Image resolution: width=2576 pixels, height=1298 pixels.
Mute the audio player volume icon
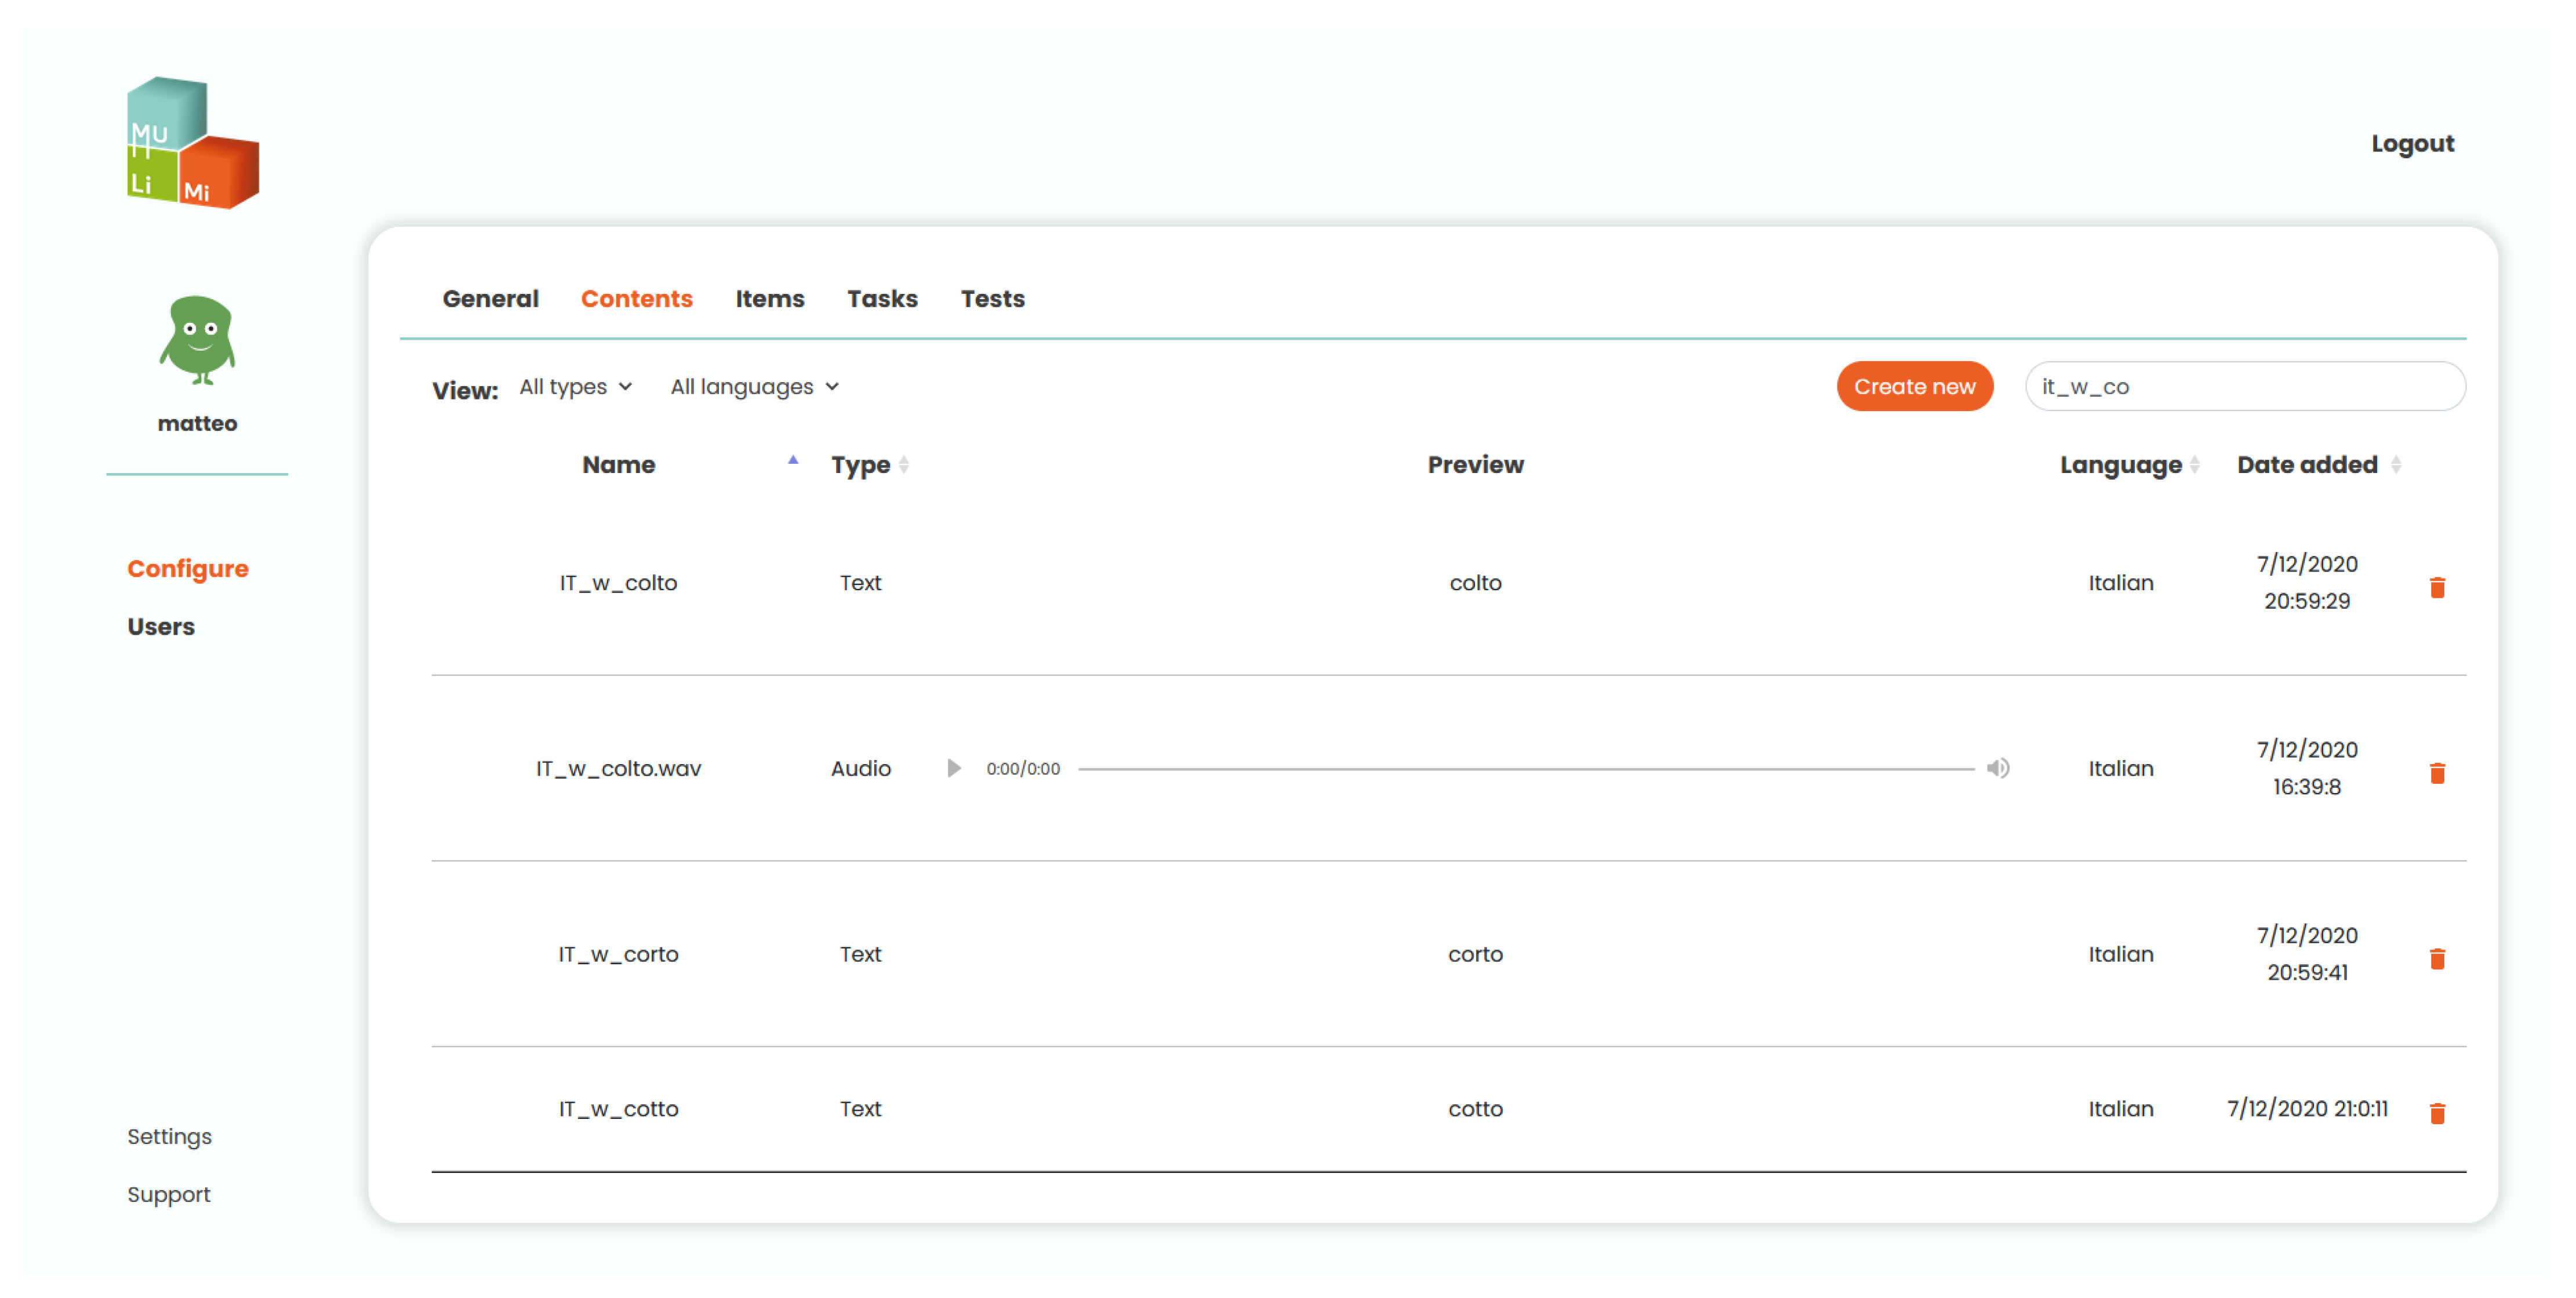coord(1997,768)
